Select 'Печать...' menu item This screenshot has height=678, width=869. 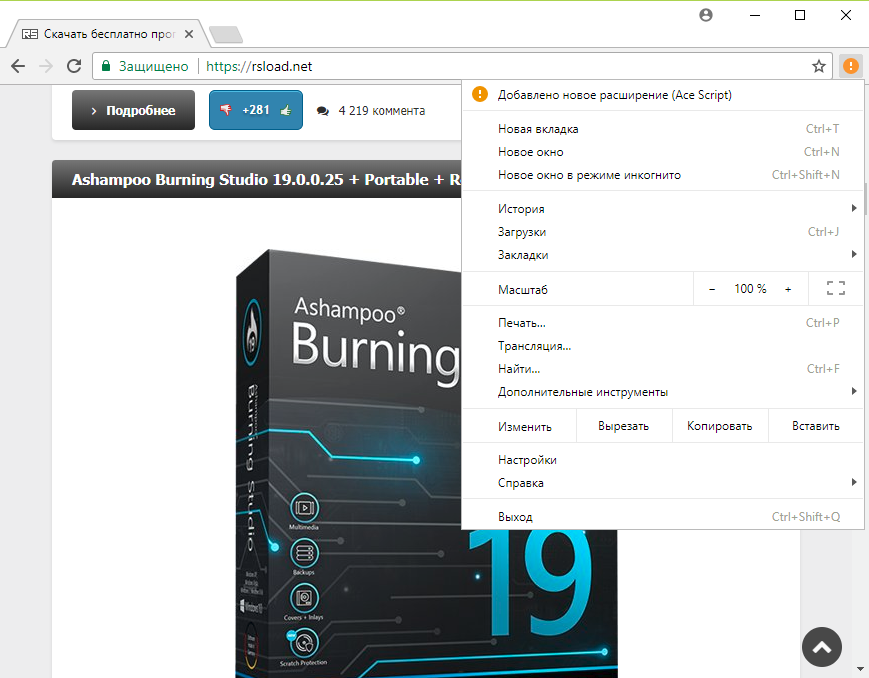pos(662,323)
